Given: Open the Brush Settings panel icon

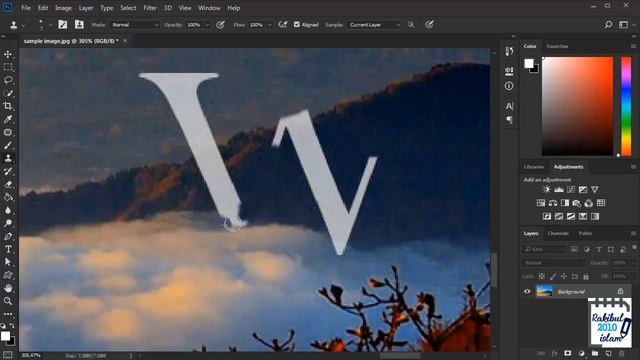Looking at the screenshot, I should coord(62,24).
